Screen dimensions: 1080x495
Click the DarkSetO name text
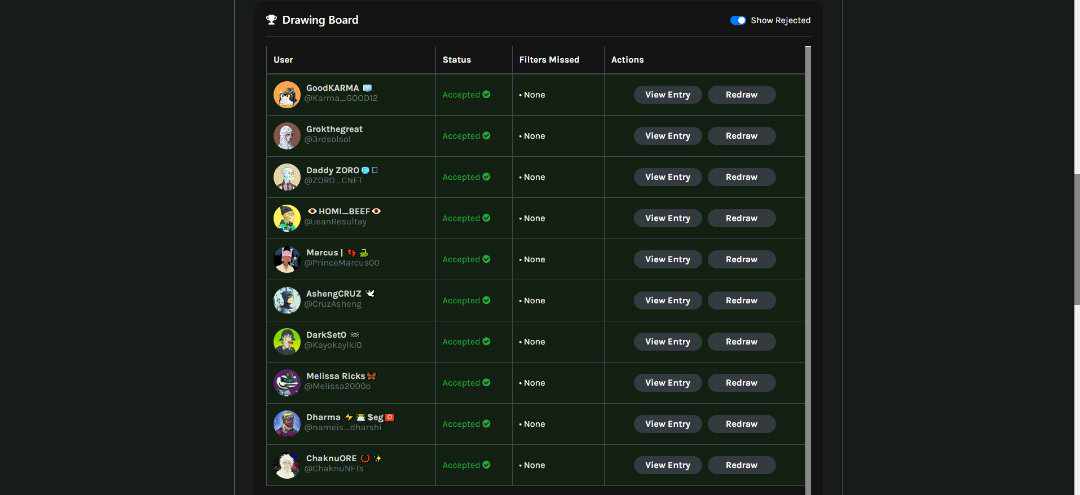[x=326, y=335]
